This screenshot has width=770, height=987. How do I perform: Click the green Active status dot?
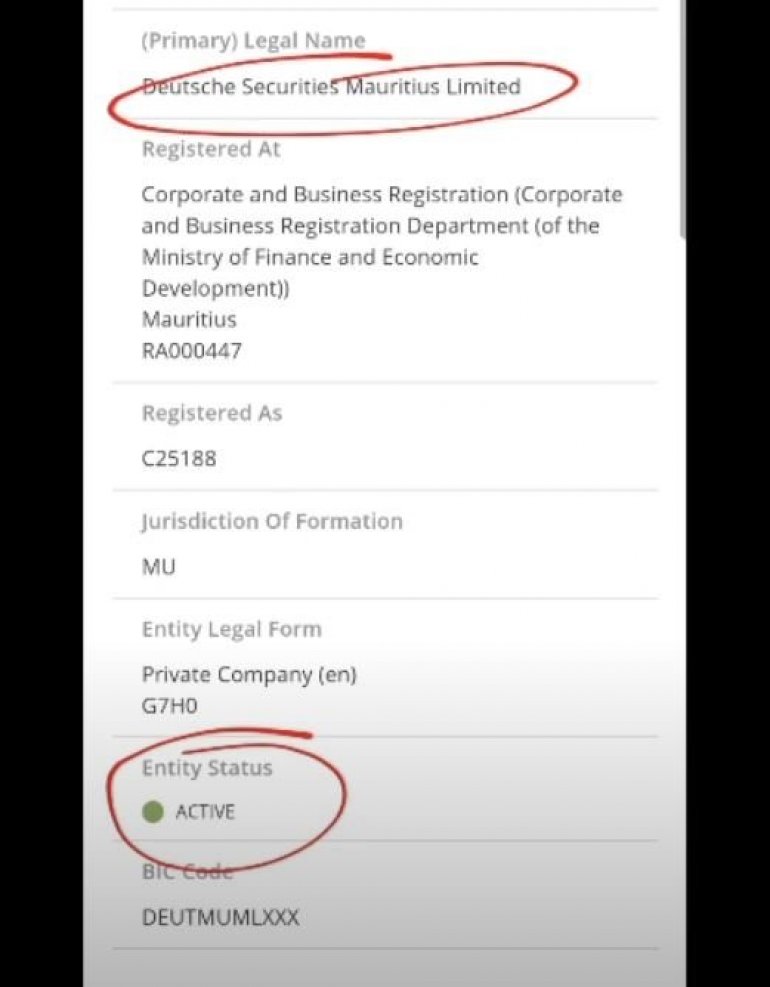[153, 812]
